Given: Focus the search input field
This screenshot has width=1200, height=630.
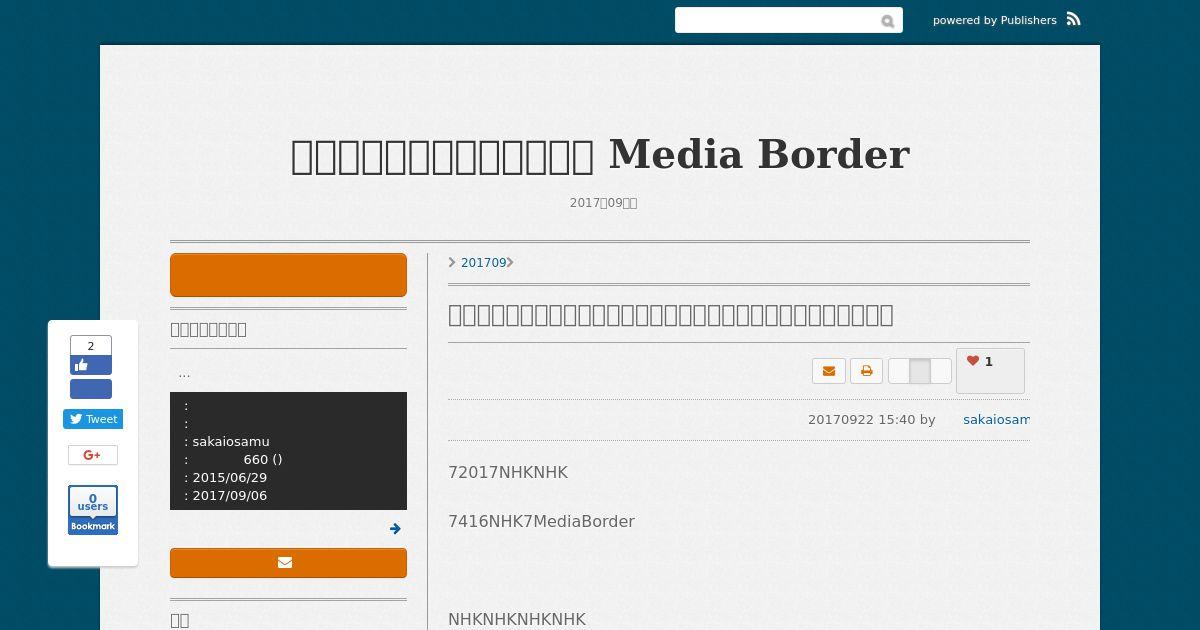Looking at the screenshot, I should point(776,20).
